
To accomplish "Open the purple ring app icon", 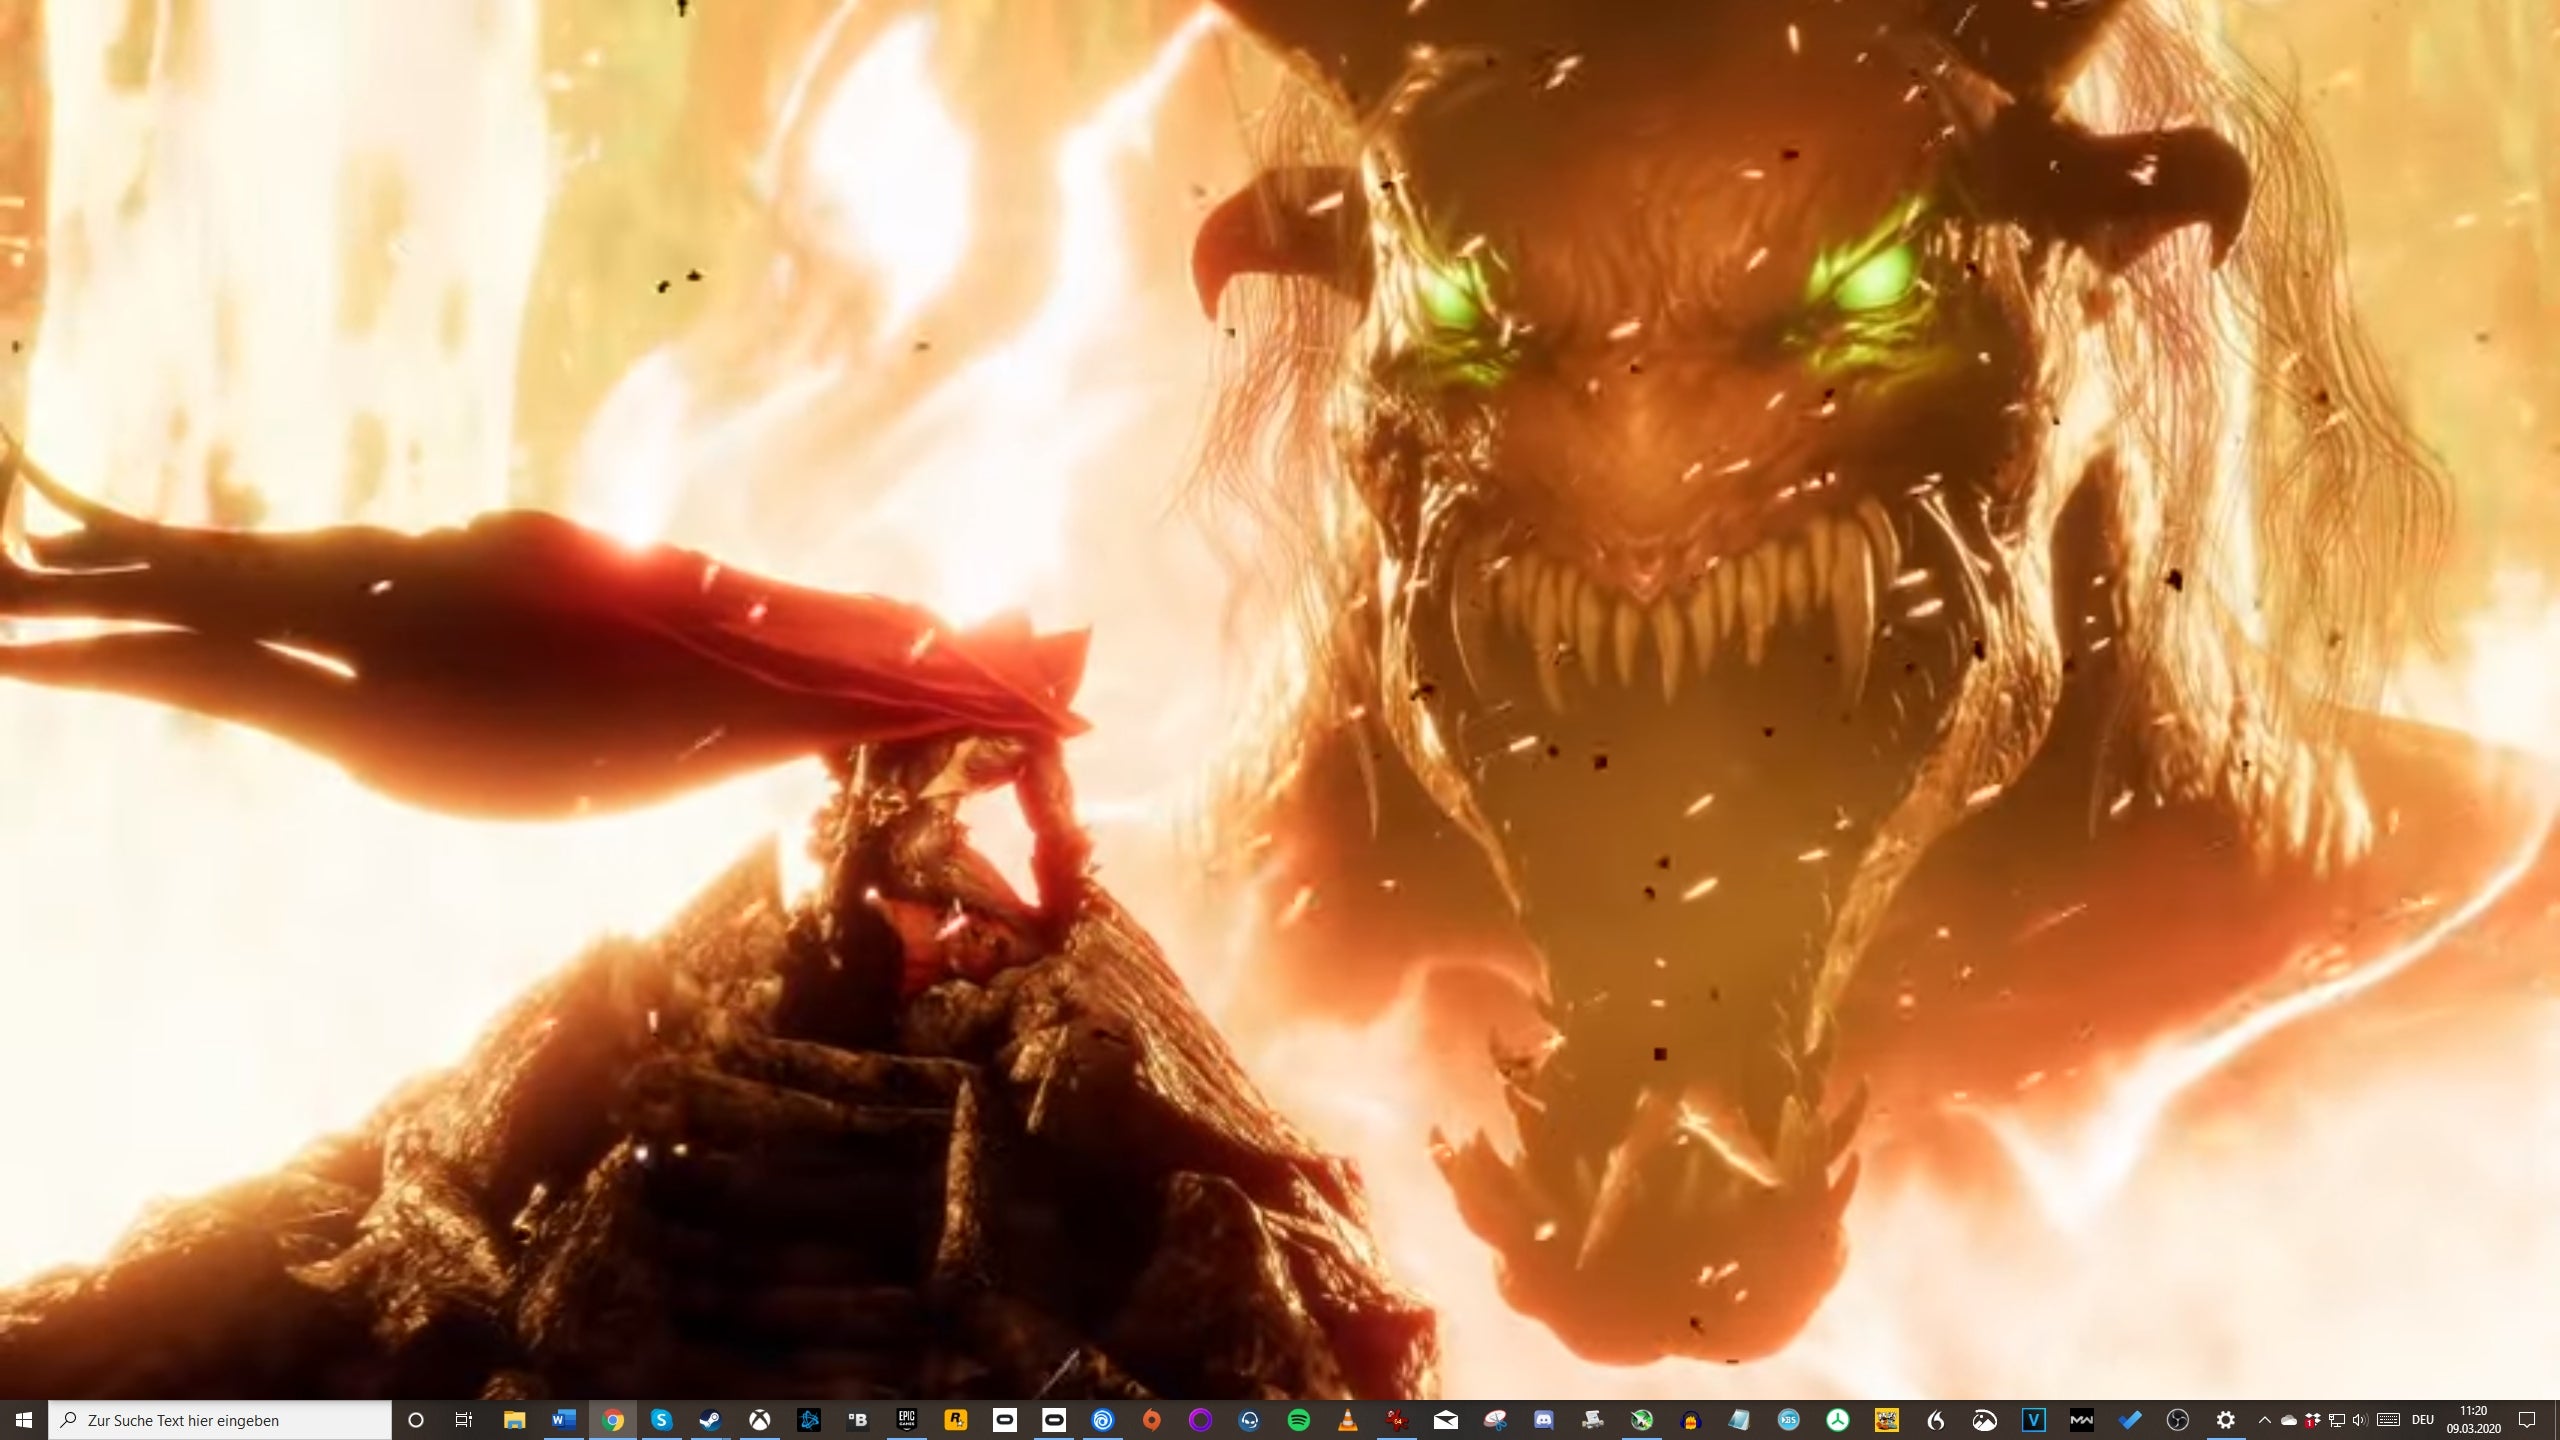I will [1201, 1420].
